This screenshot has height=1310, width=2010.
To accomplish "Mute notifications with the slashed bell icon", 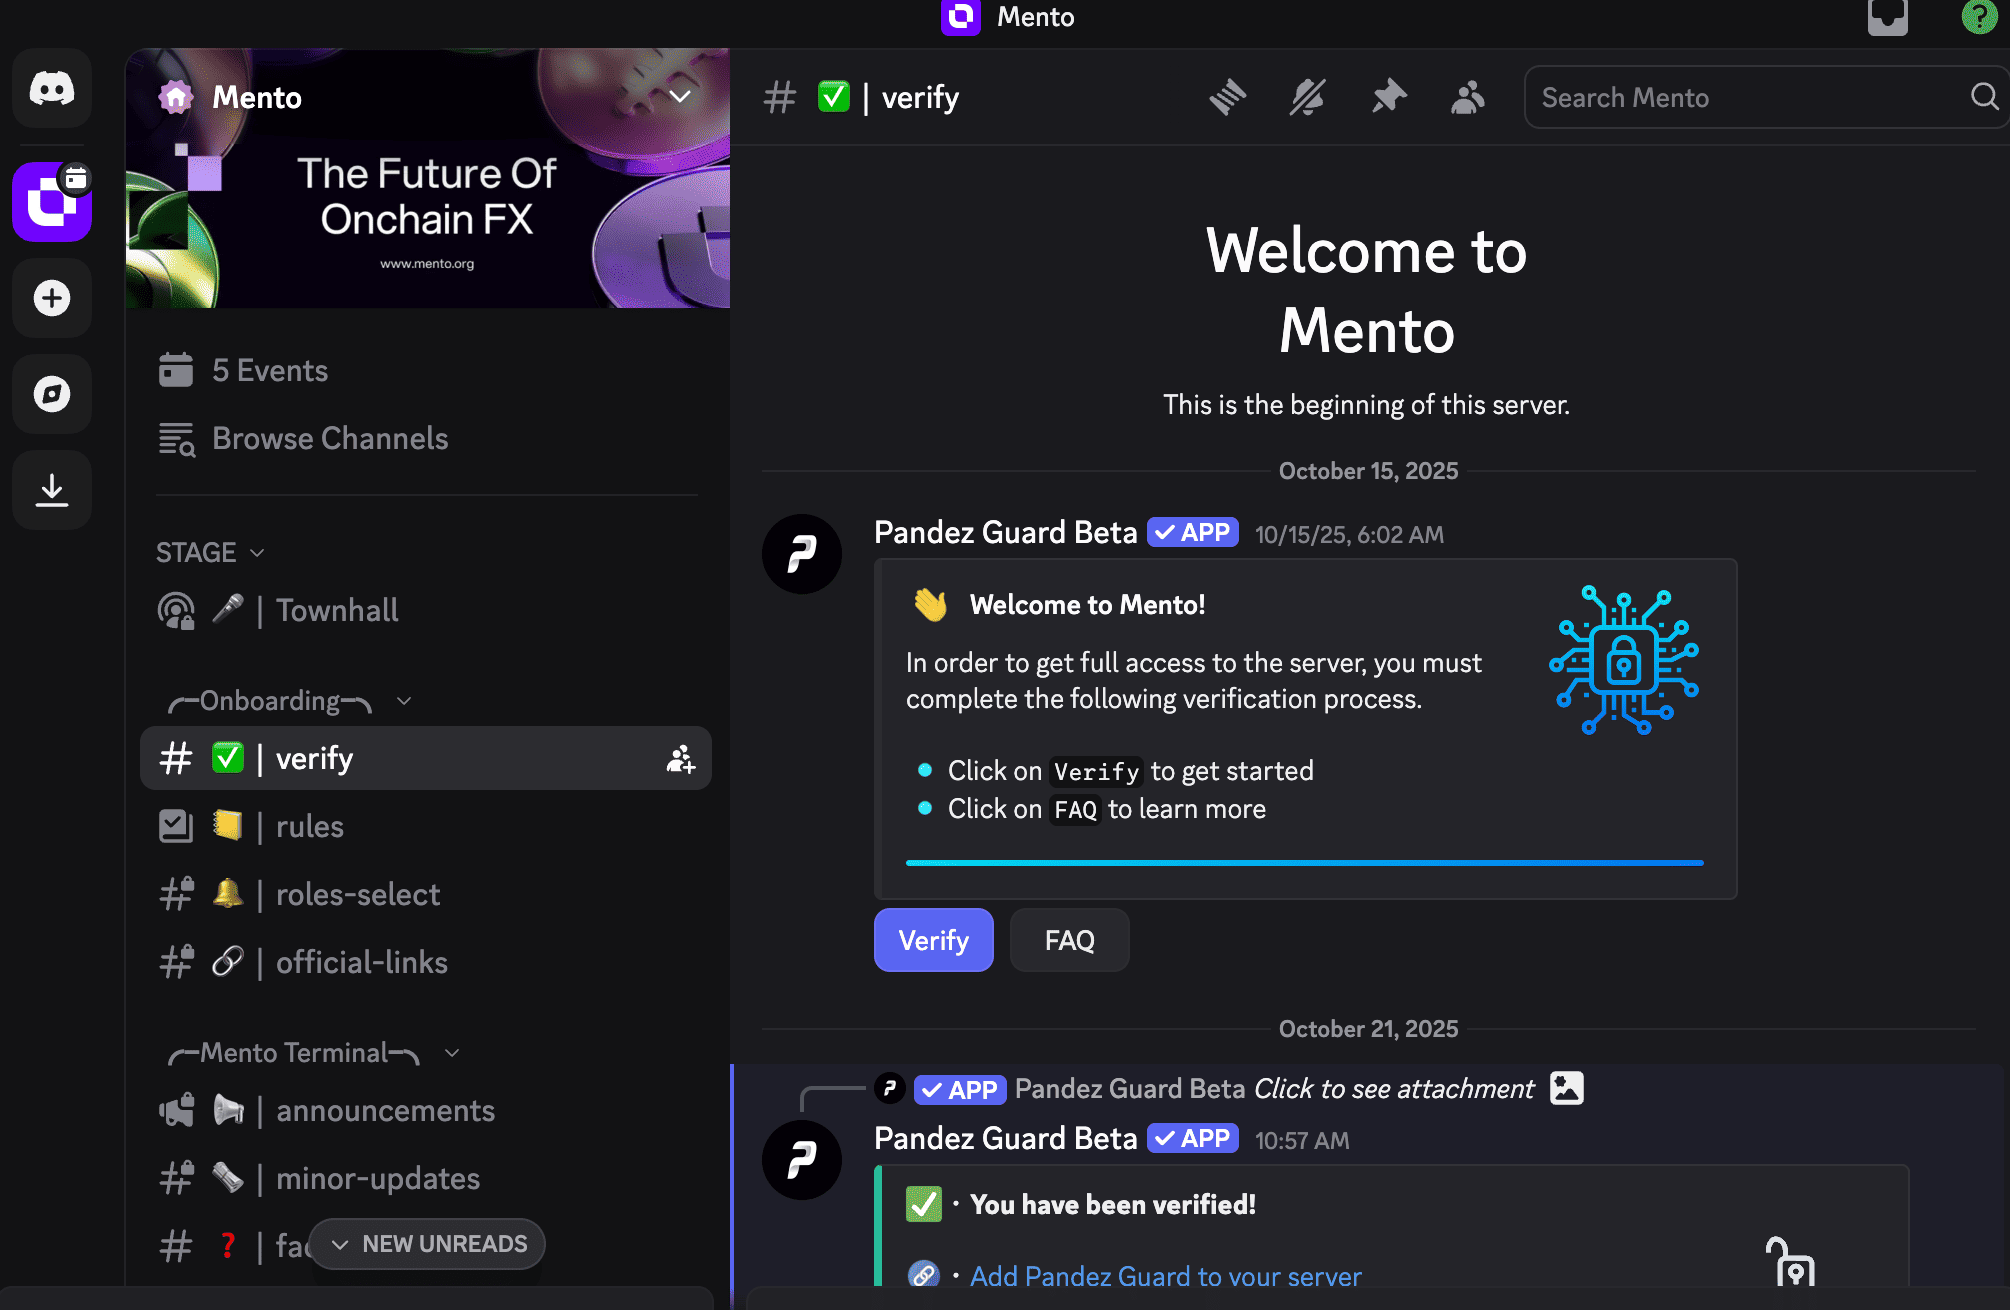I will click(x=1308, y=97).
